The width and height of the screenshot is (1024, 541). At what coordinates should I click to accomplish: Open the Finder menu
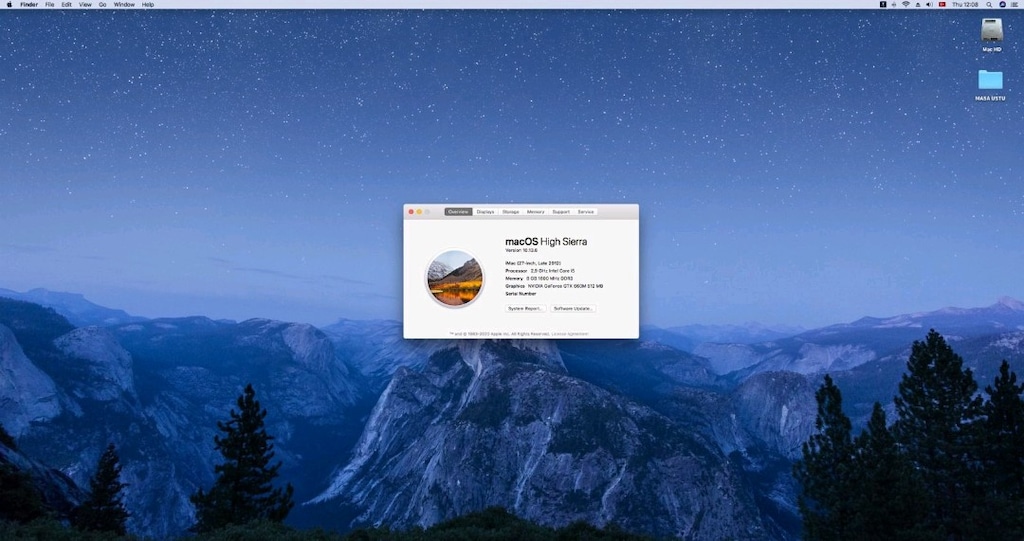click(x=29, y=5)
